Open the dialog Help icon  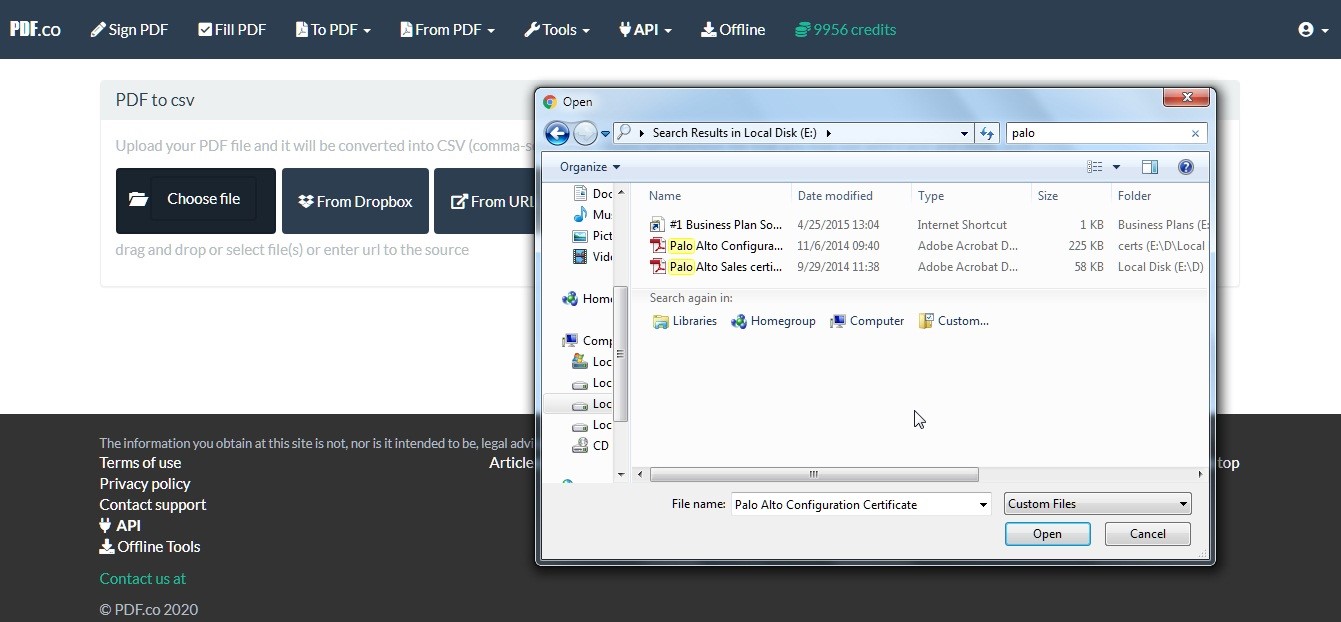click(x=1186, y=167)
